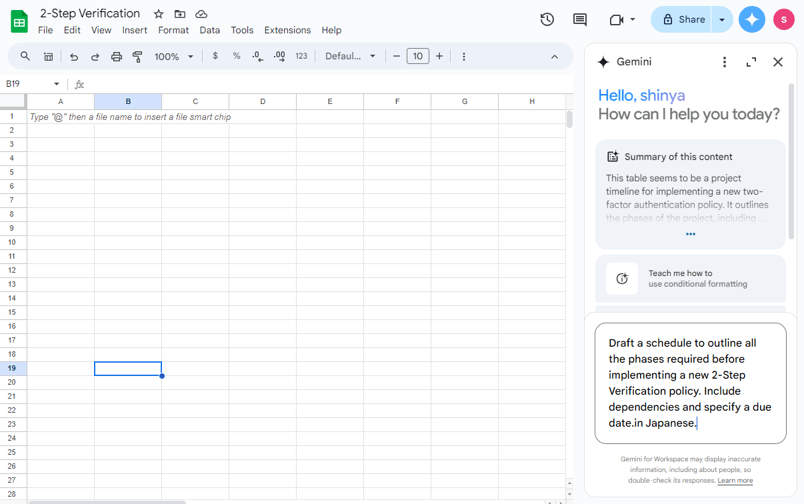Image resolution: width=804 pixels, height=504 pixels.
Task: Click the redo arrow
Action: (x=95, y=56)
